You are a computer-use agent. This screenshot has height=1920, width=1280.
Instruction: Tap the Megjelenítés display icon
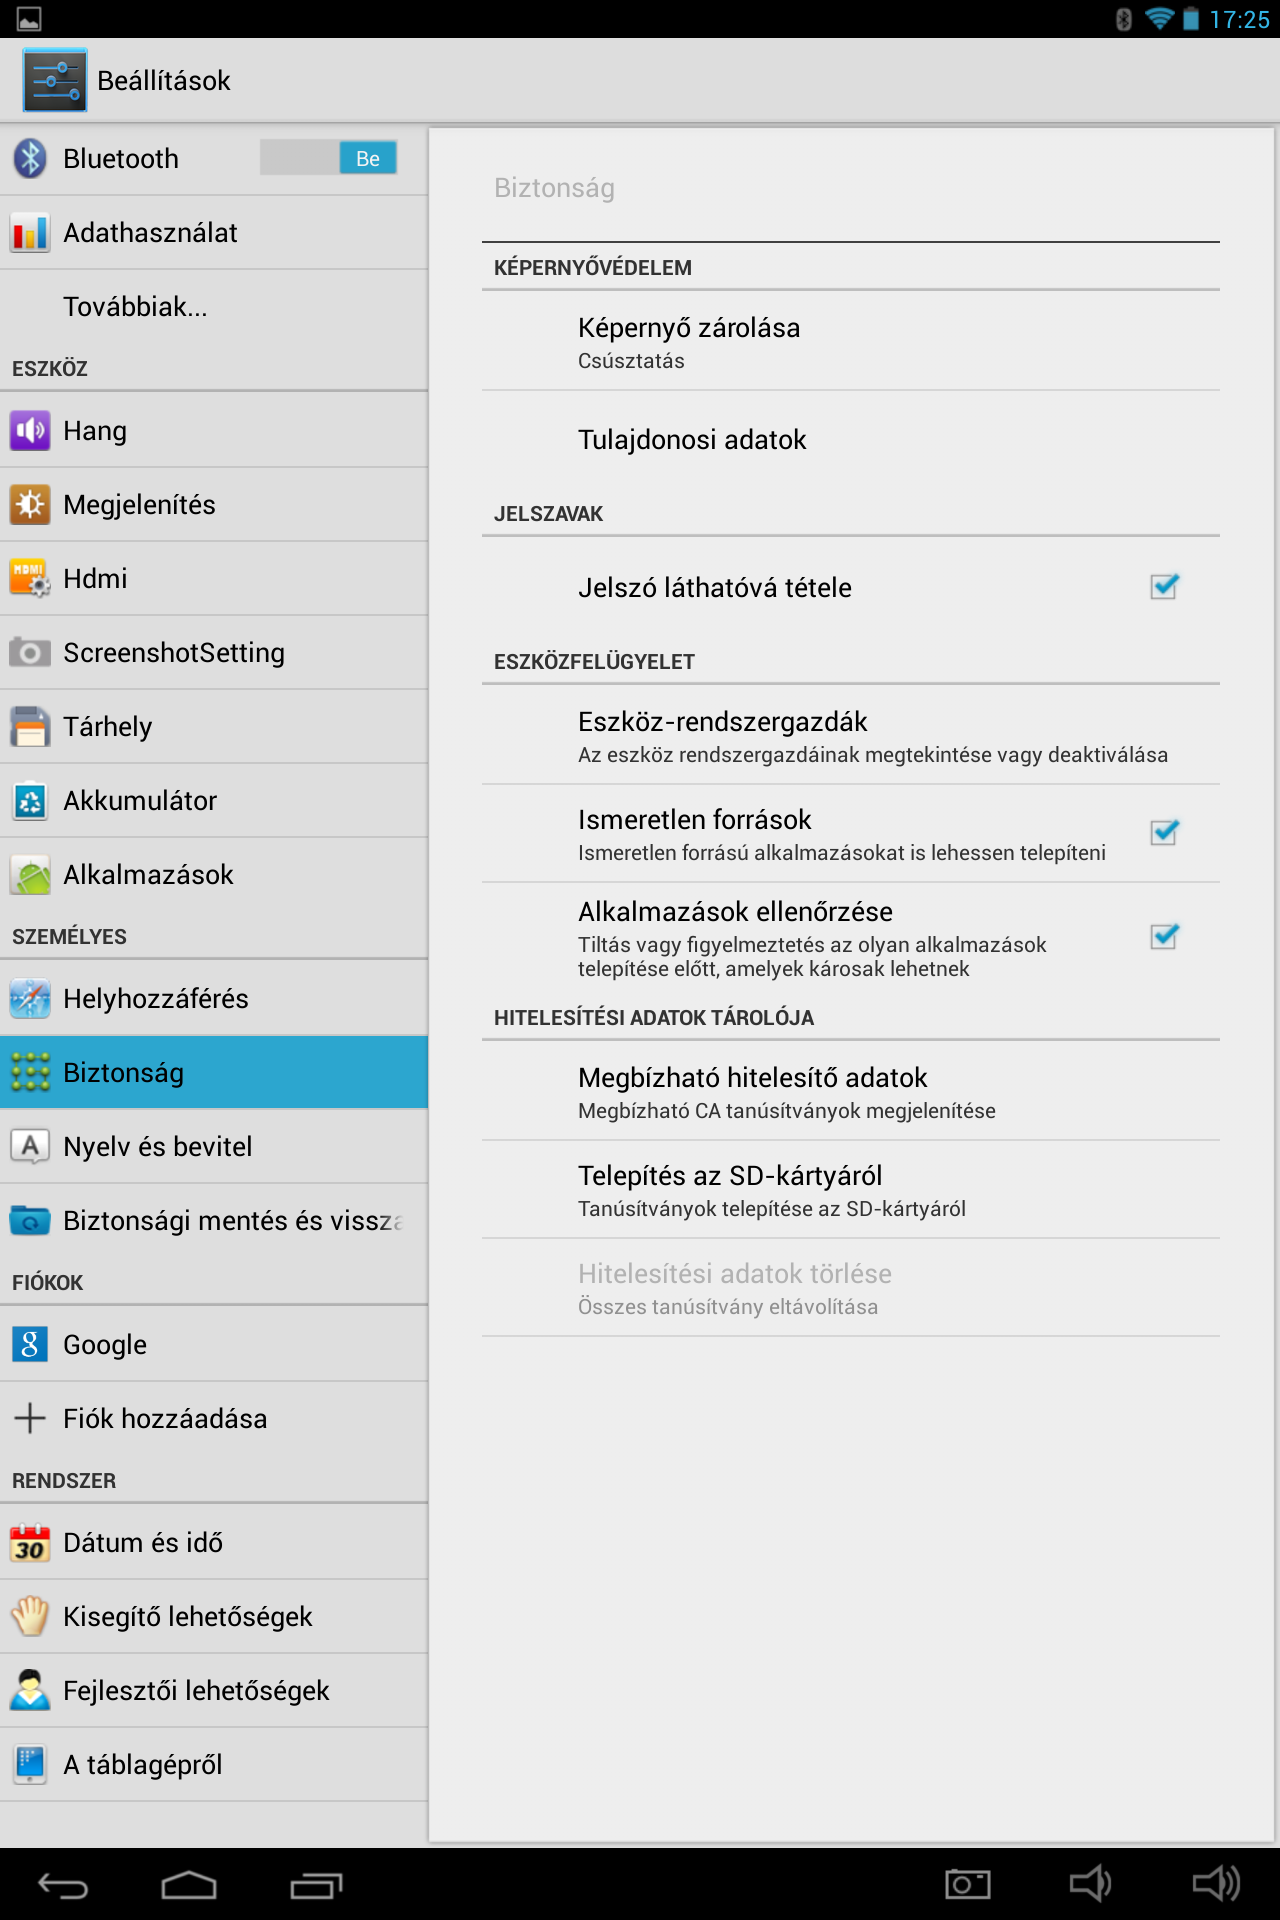point(30,505)
